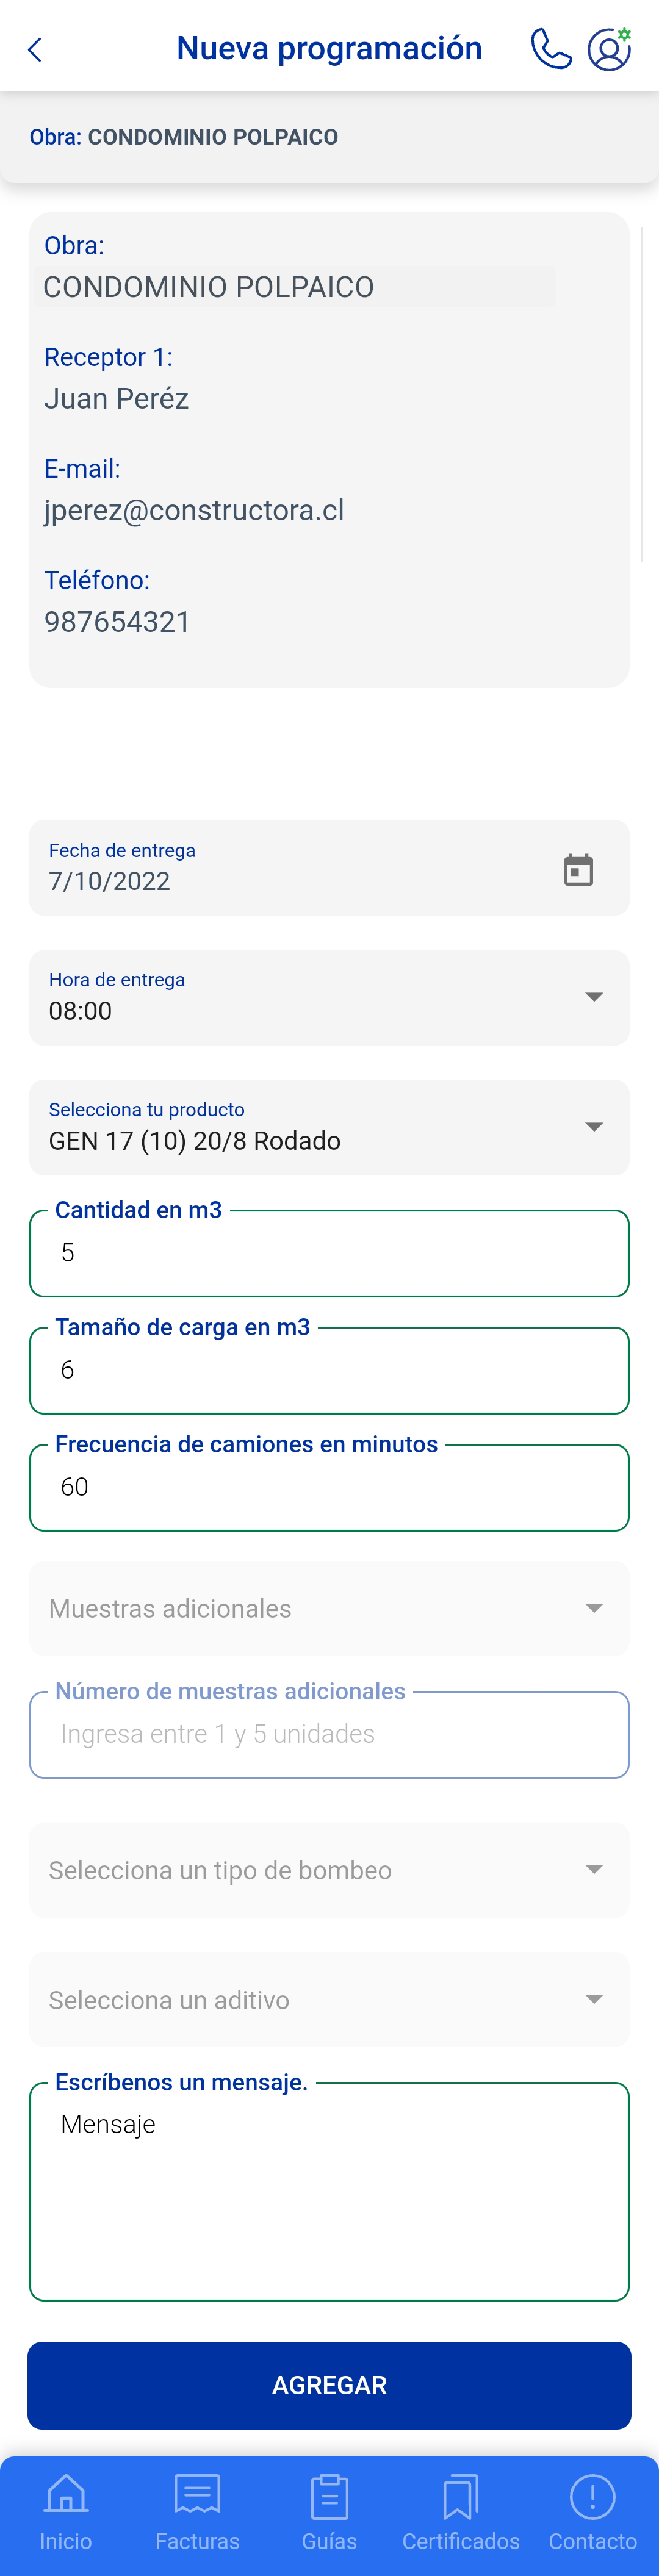The image size is (659, 2576).
Task: Expand the Selecciona un aditivo dropdown
Action: tap(329, 2000)
